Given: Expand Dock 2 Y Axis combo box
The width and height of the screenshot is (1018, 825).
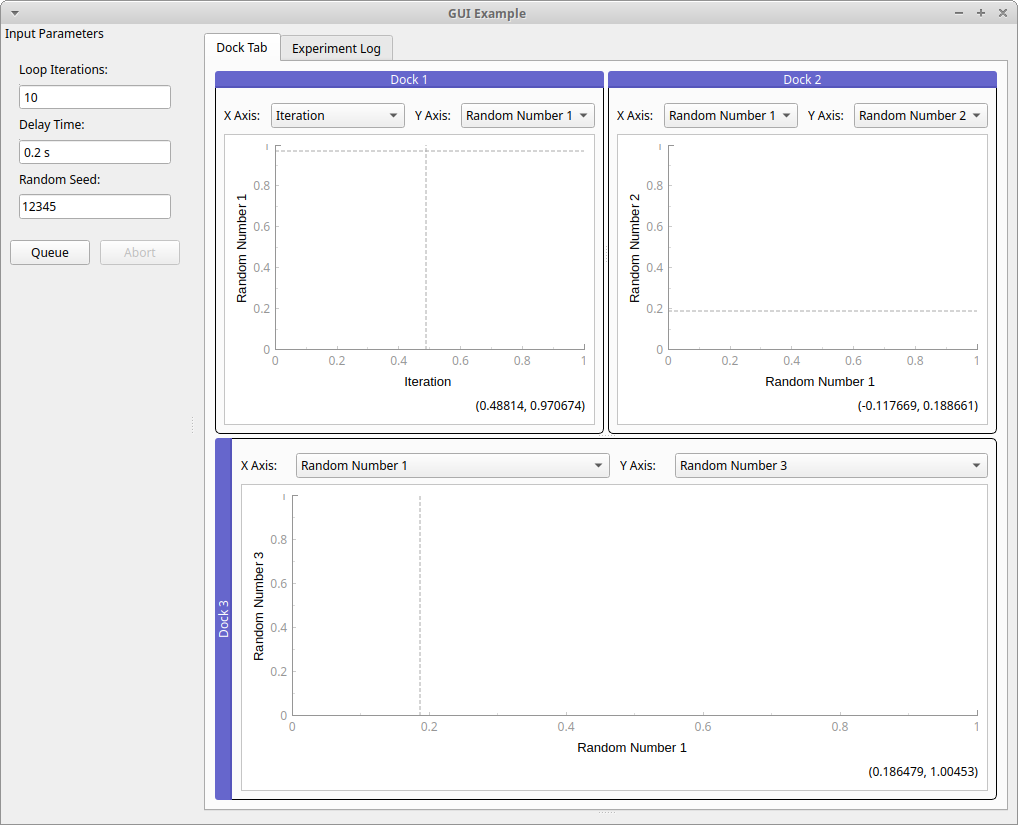Looking at the screenshot, I should (920, 116).
